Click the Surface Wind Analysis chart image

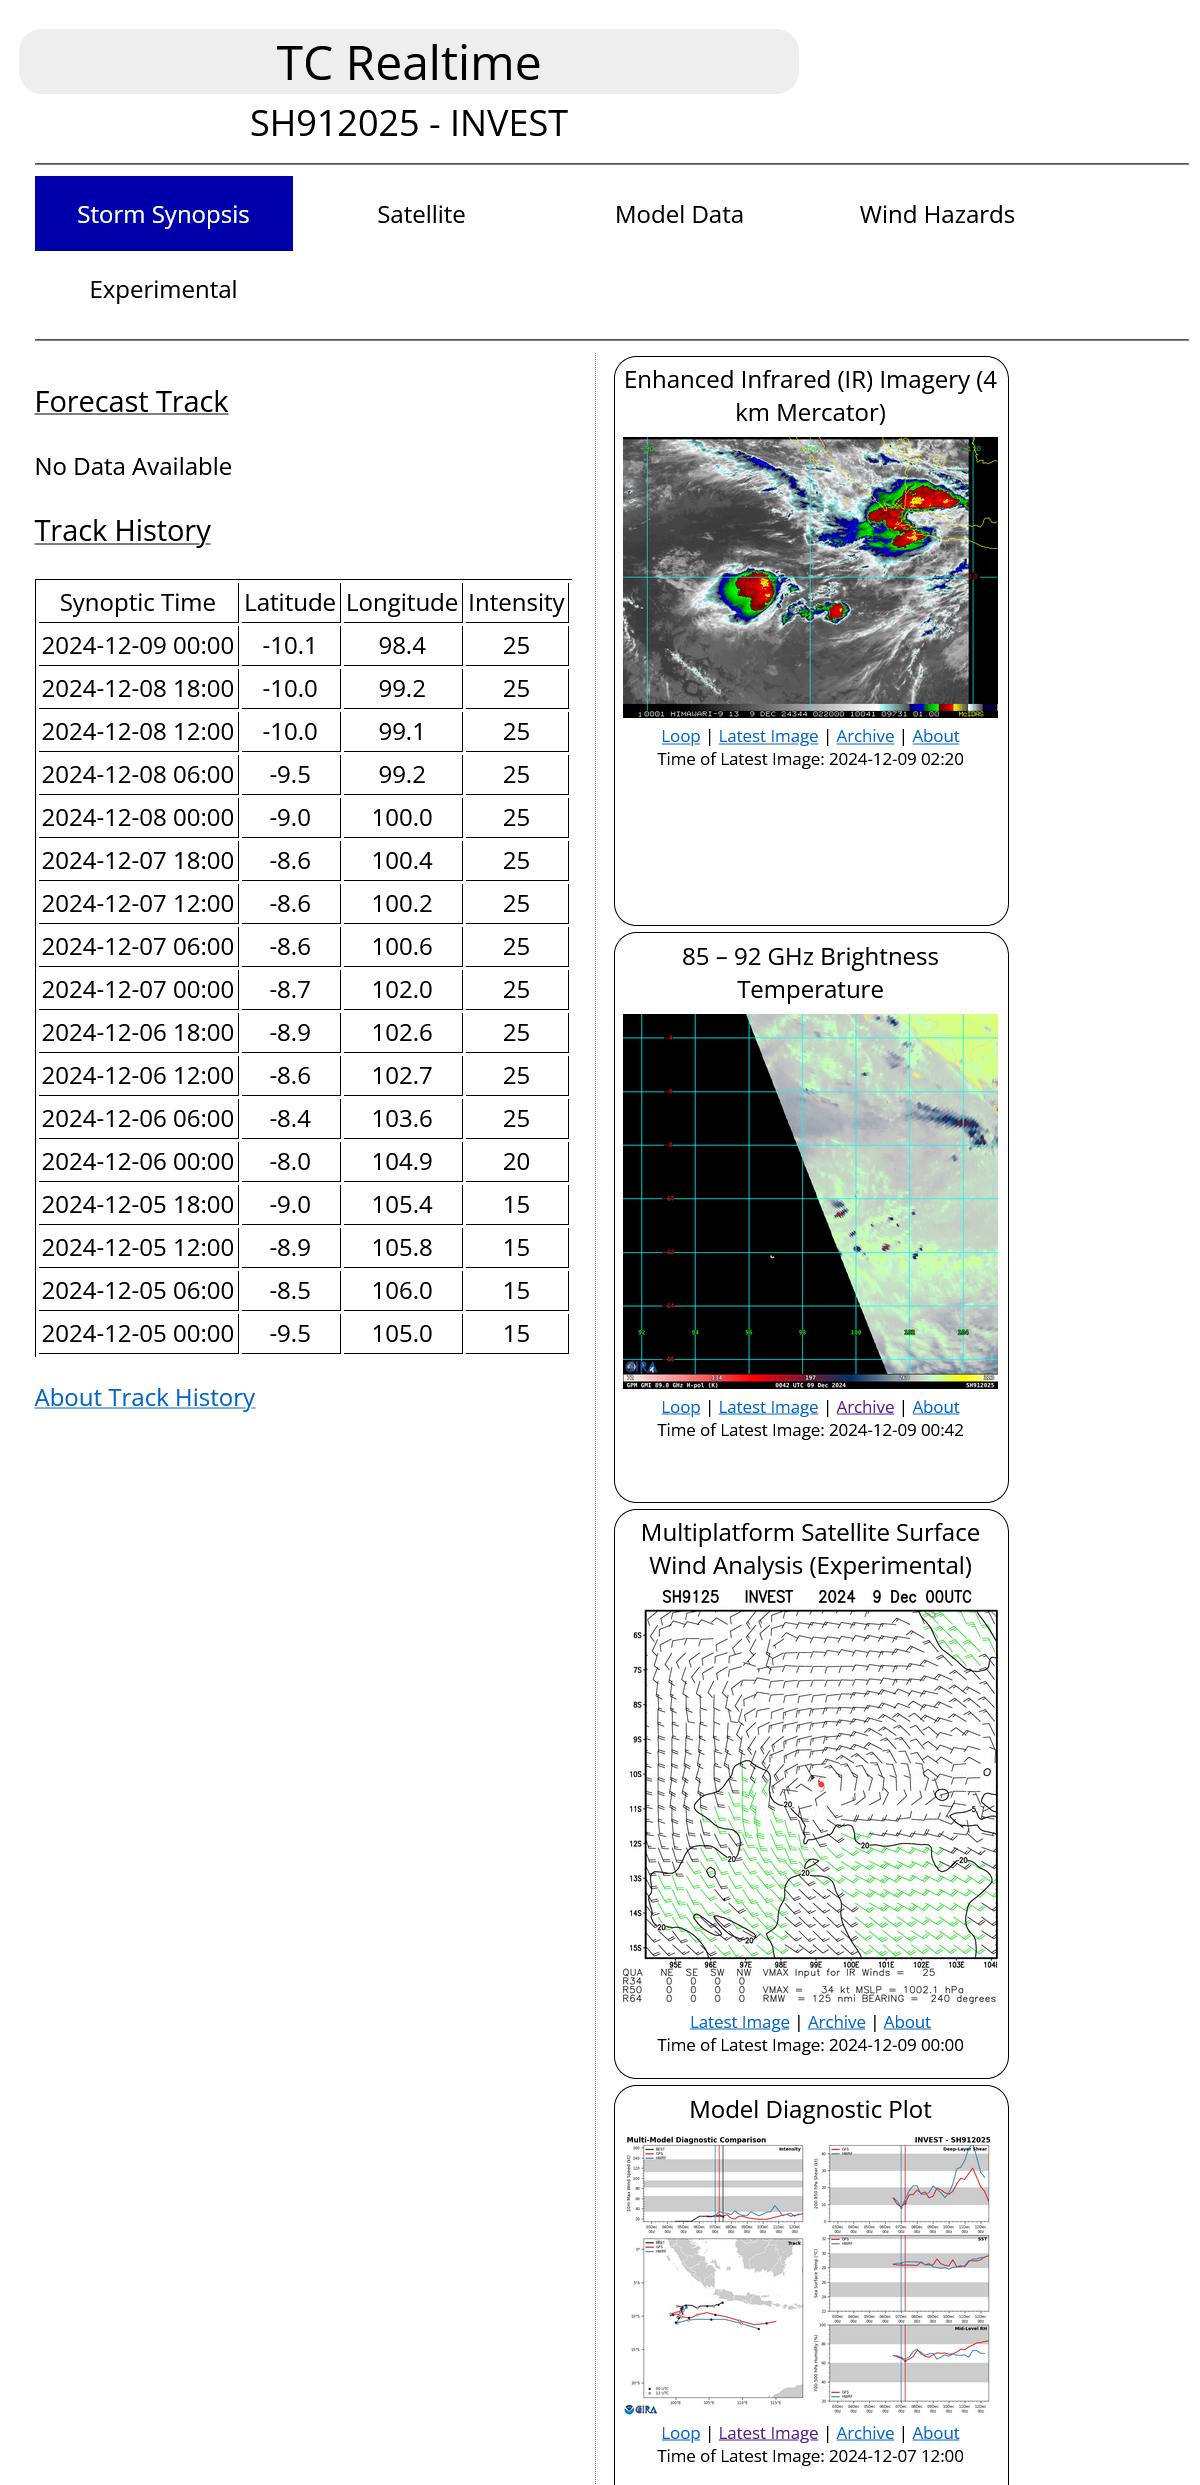click(x=810, y=1797)
